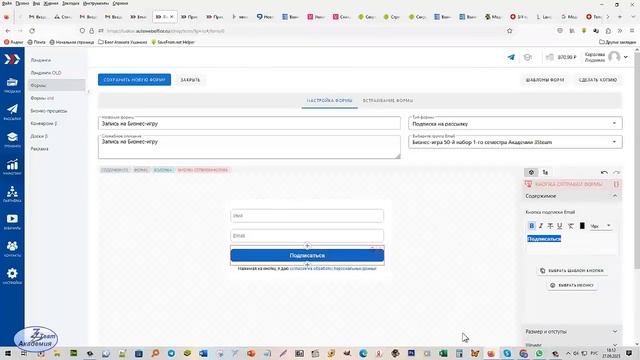Toggle italic formatting for button text
Image resolution: width=640 pixels, height=360 pixels.
click(x=541, y=226)
